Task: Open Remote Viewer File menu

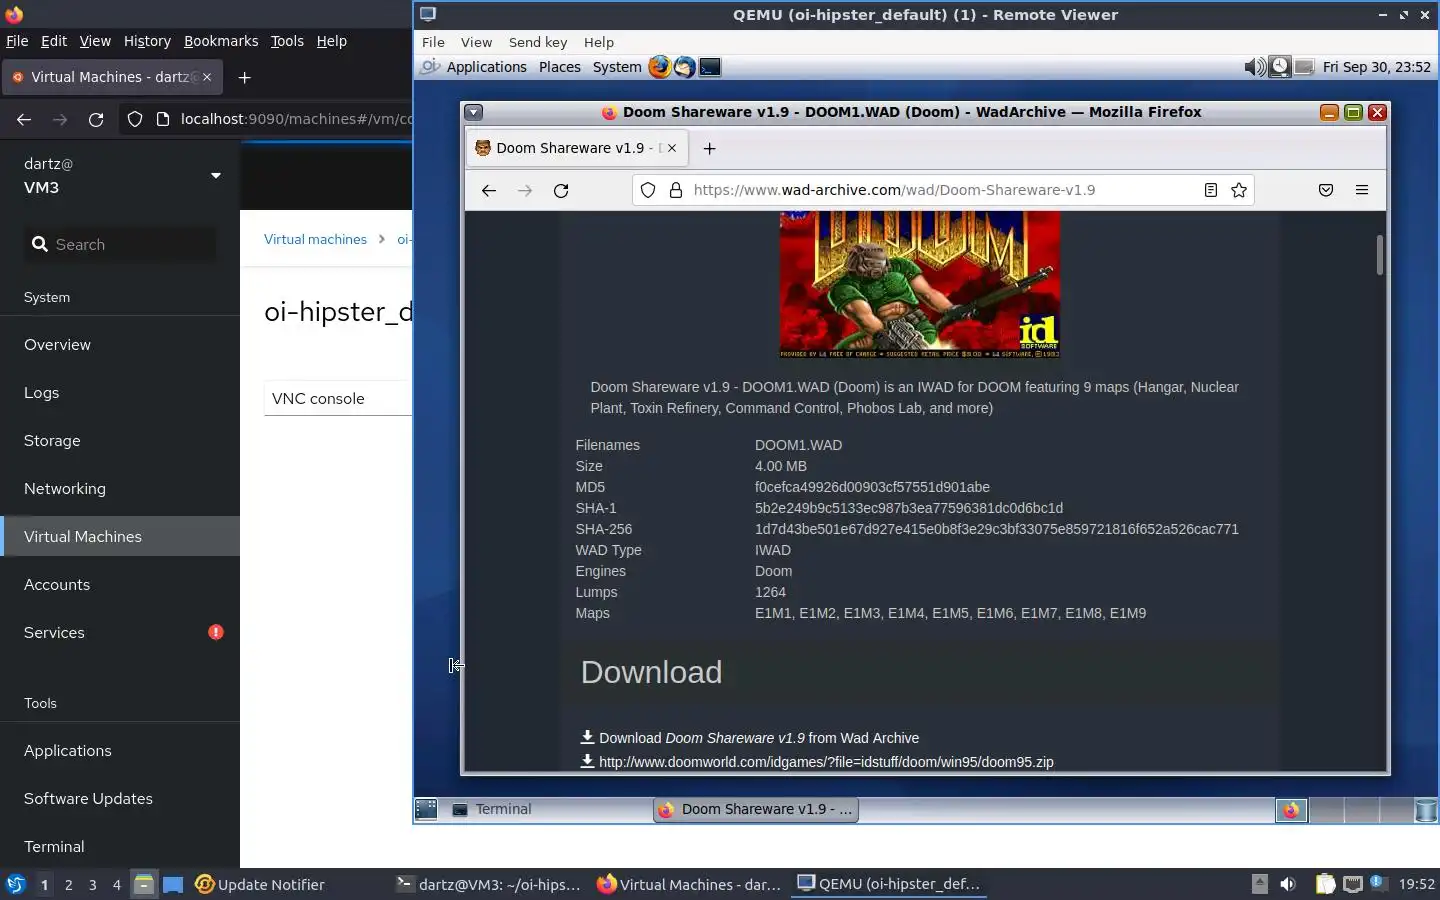Action: point(433,42)
